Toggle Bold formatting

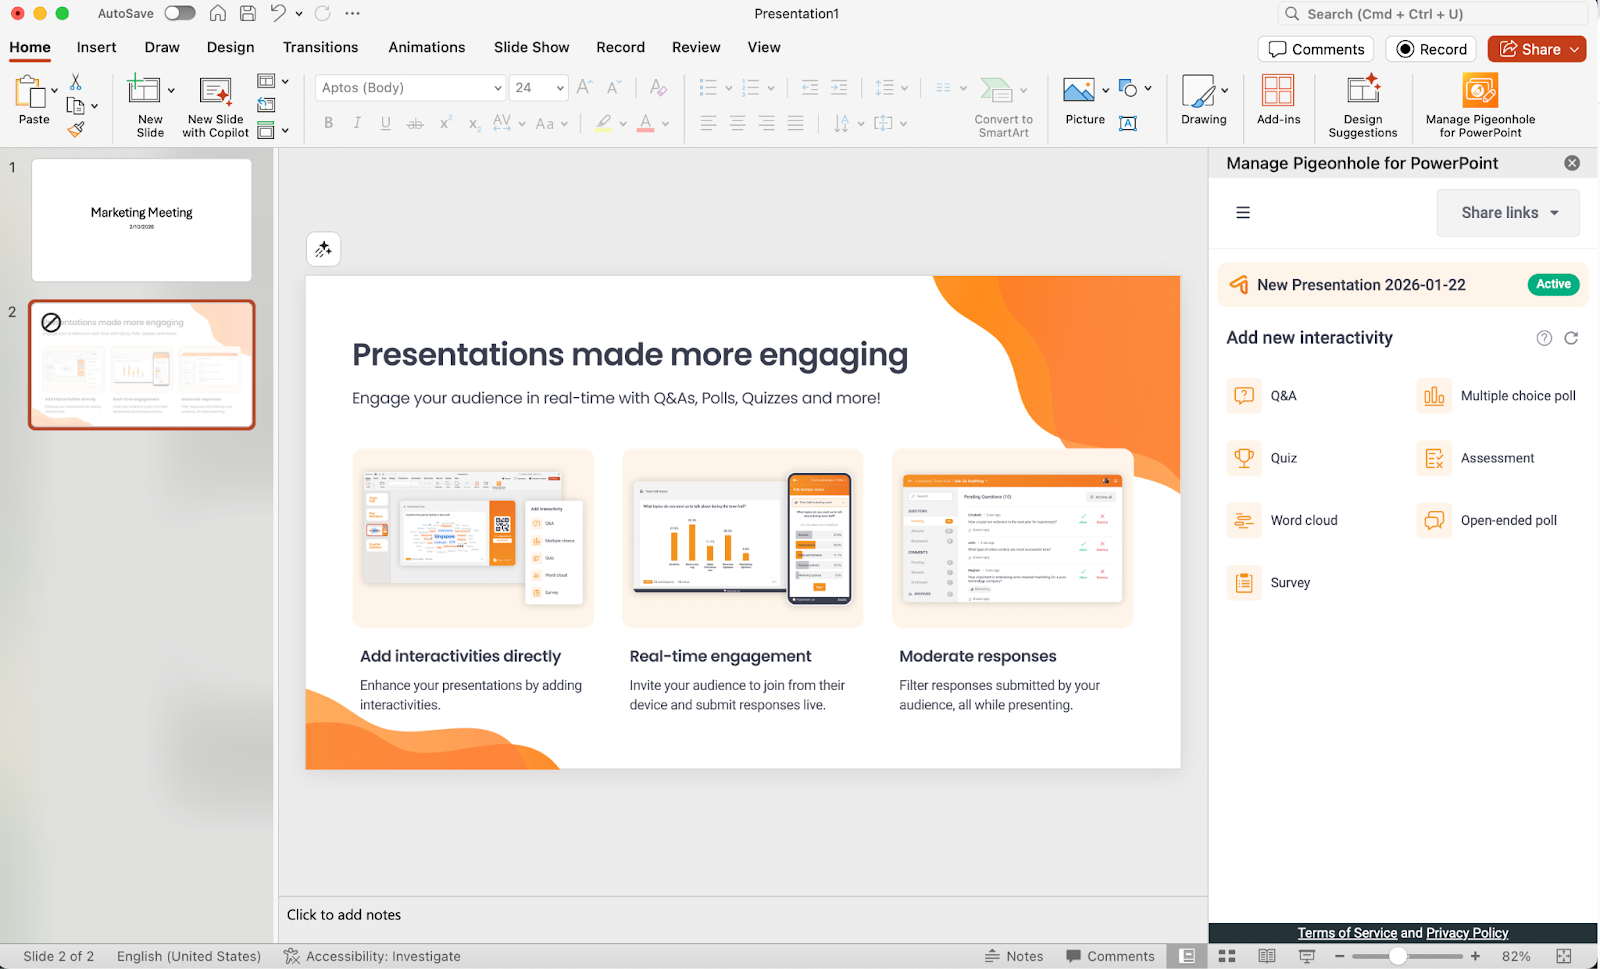pos(328,124)
